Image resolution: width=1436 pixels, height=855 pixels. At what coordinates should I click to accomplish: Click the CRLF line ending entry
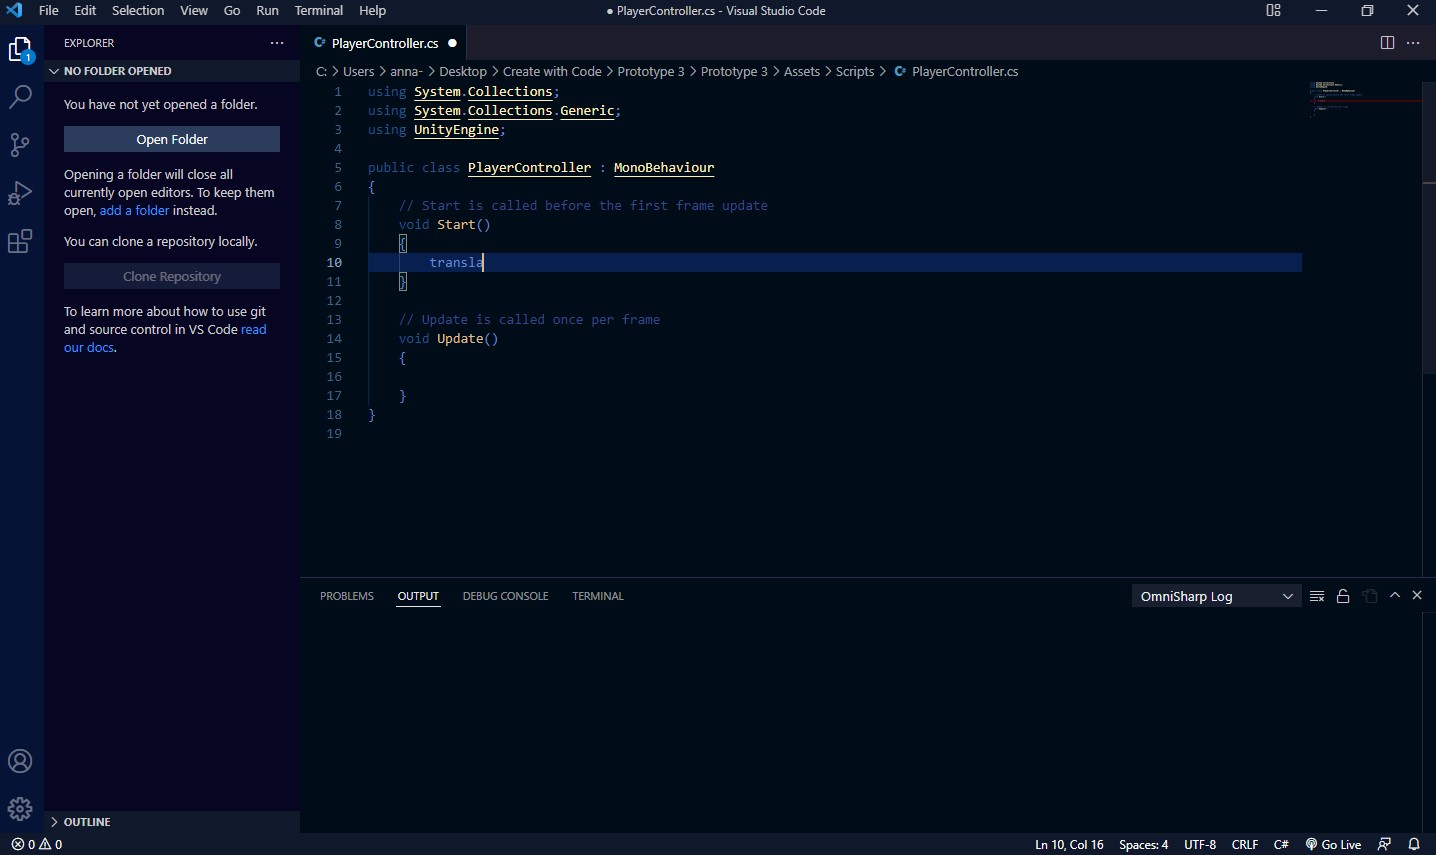pyautogui.click(x=1245, y=844)
